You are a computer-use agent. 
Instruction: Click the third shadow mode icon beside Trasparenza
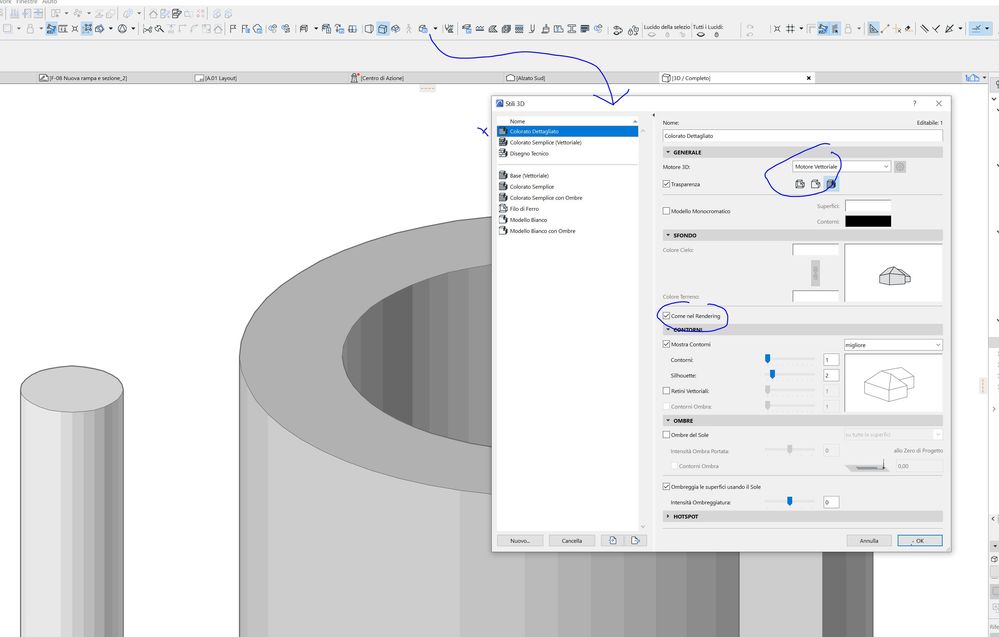[x=831, y=184]
